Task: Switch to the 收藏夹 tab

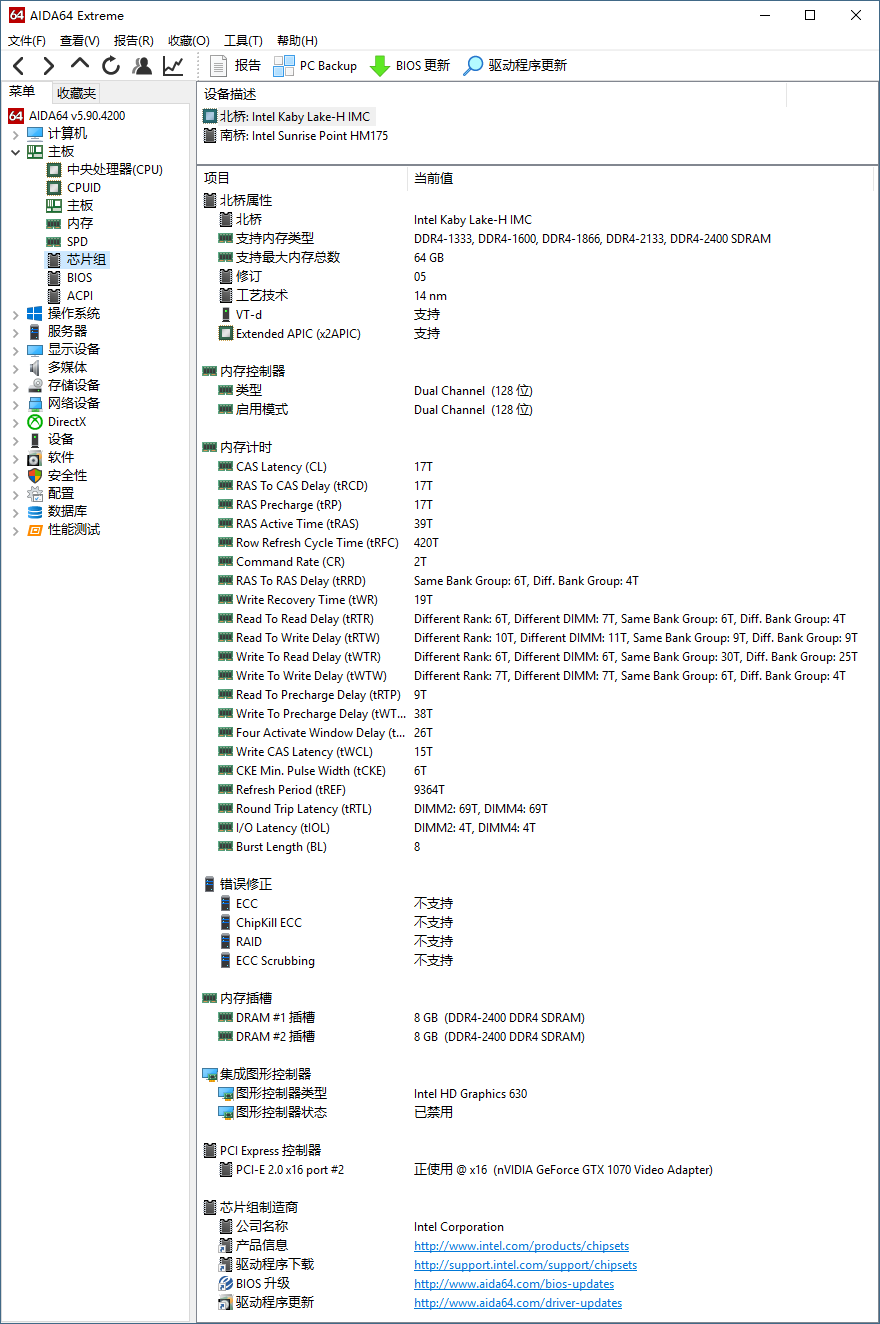Action: coord(75,92)
